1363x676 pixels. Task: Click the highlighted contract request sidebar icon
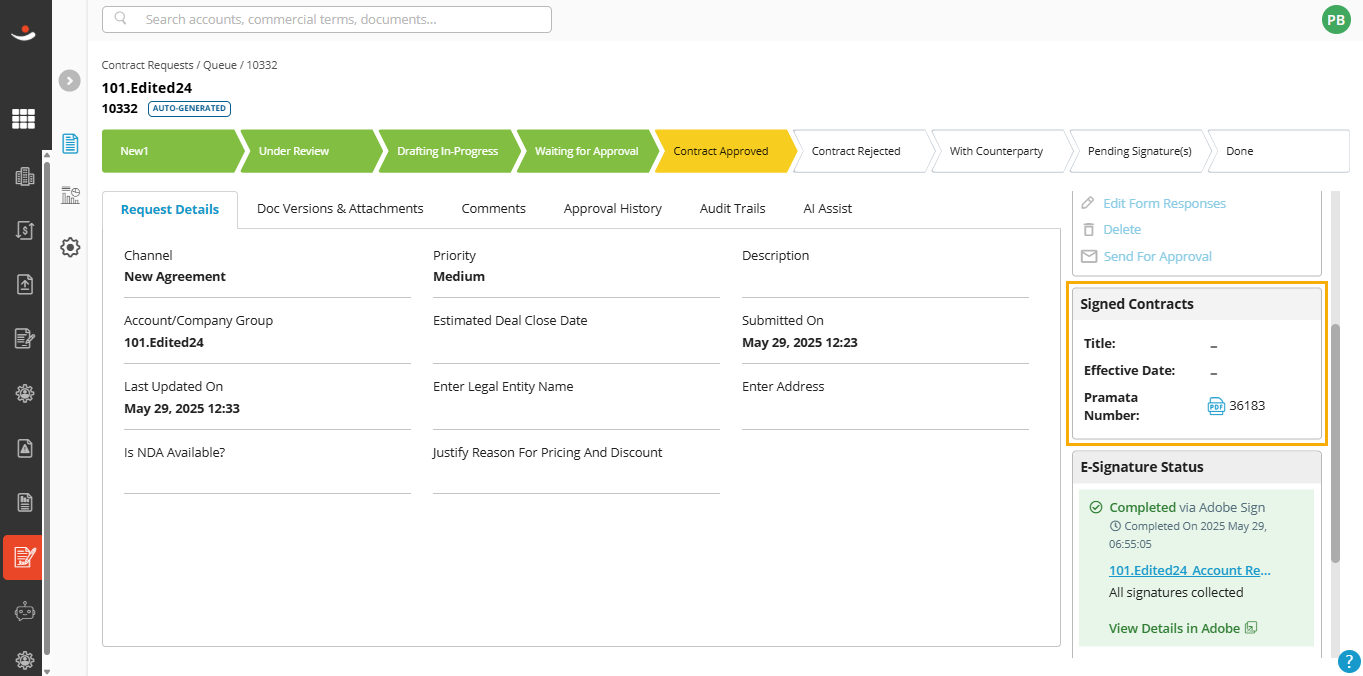[22, 557]
